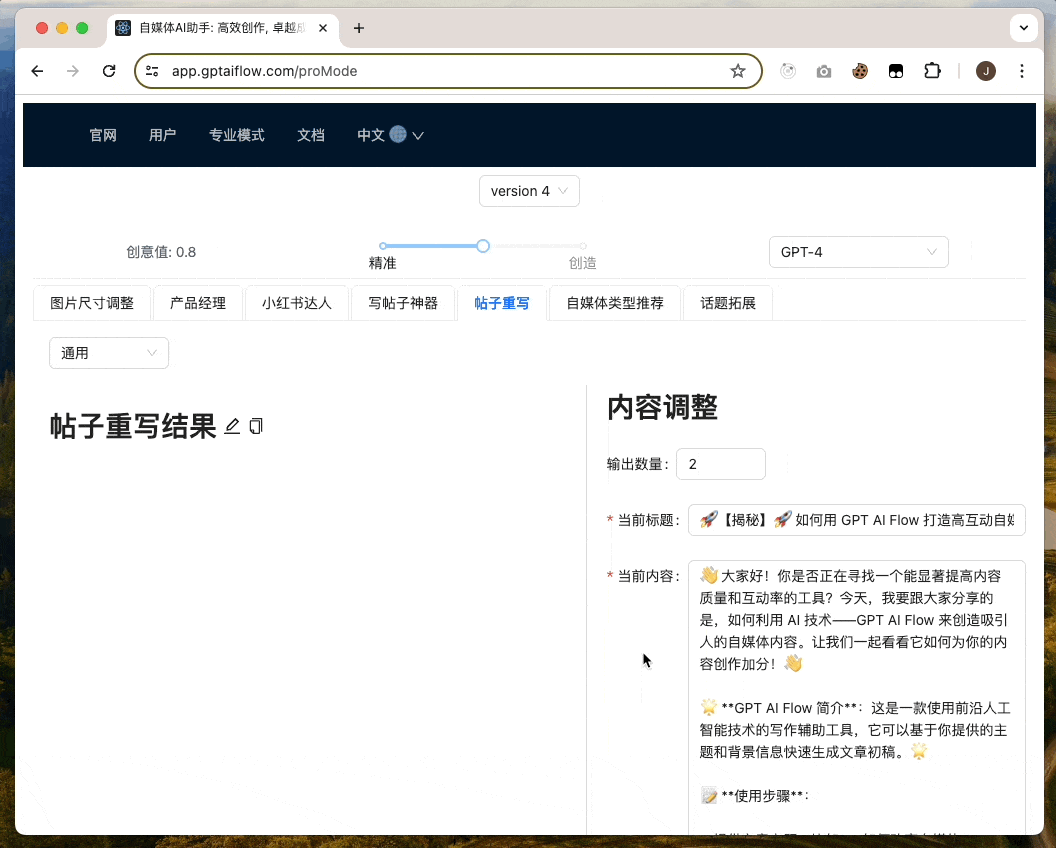Click the 当前标题 input field
This screenshot has height=848, width=1056.
pyautogui.click(x=857, y=520)
